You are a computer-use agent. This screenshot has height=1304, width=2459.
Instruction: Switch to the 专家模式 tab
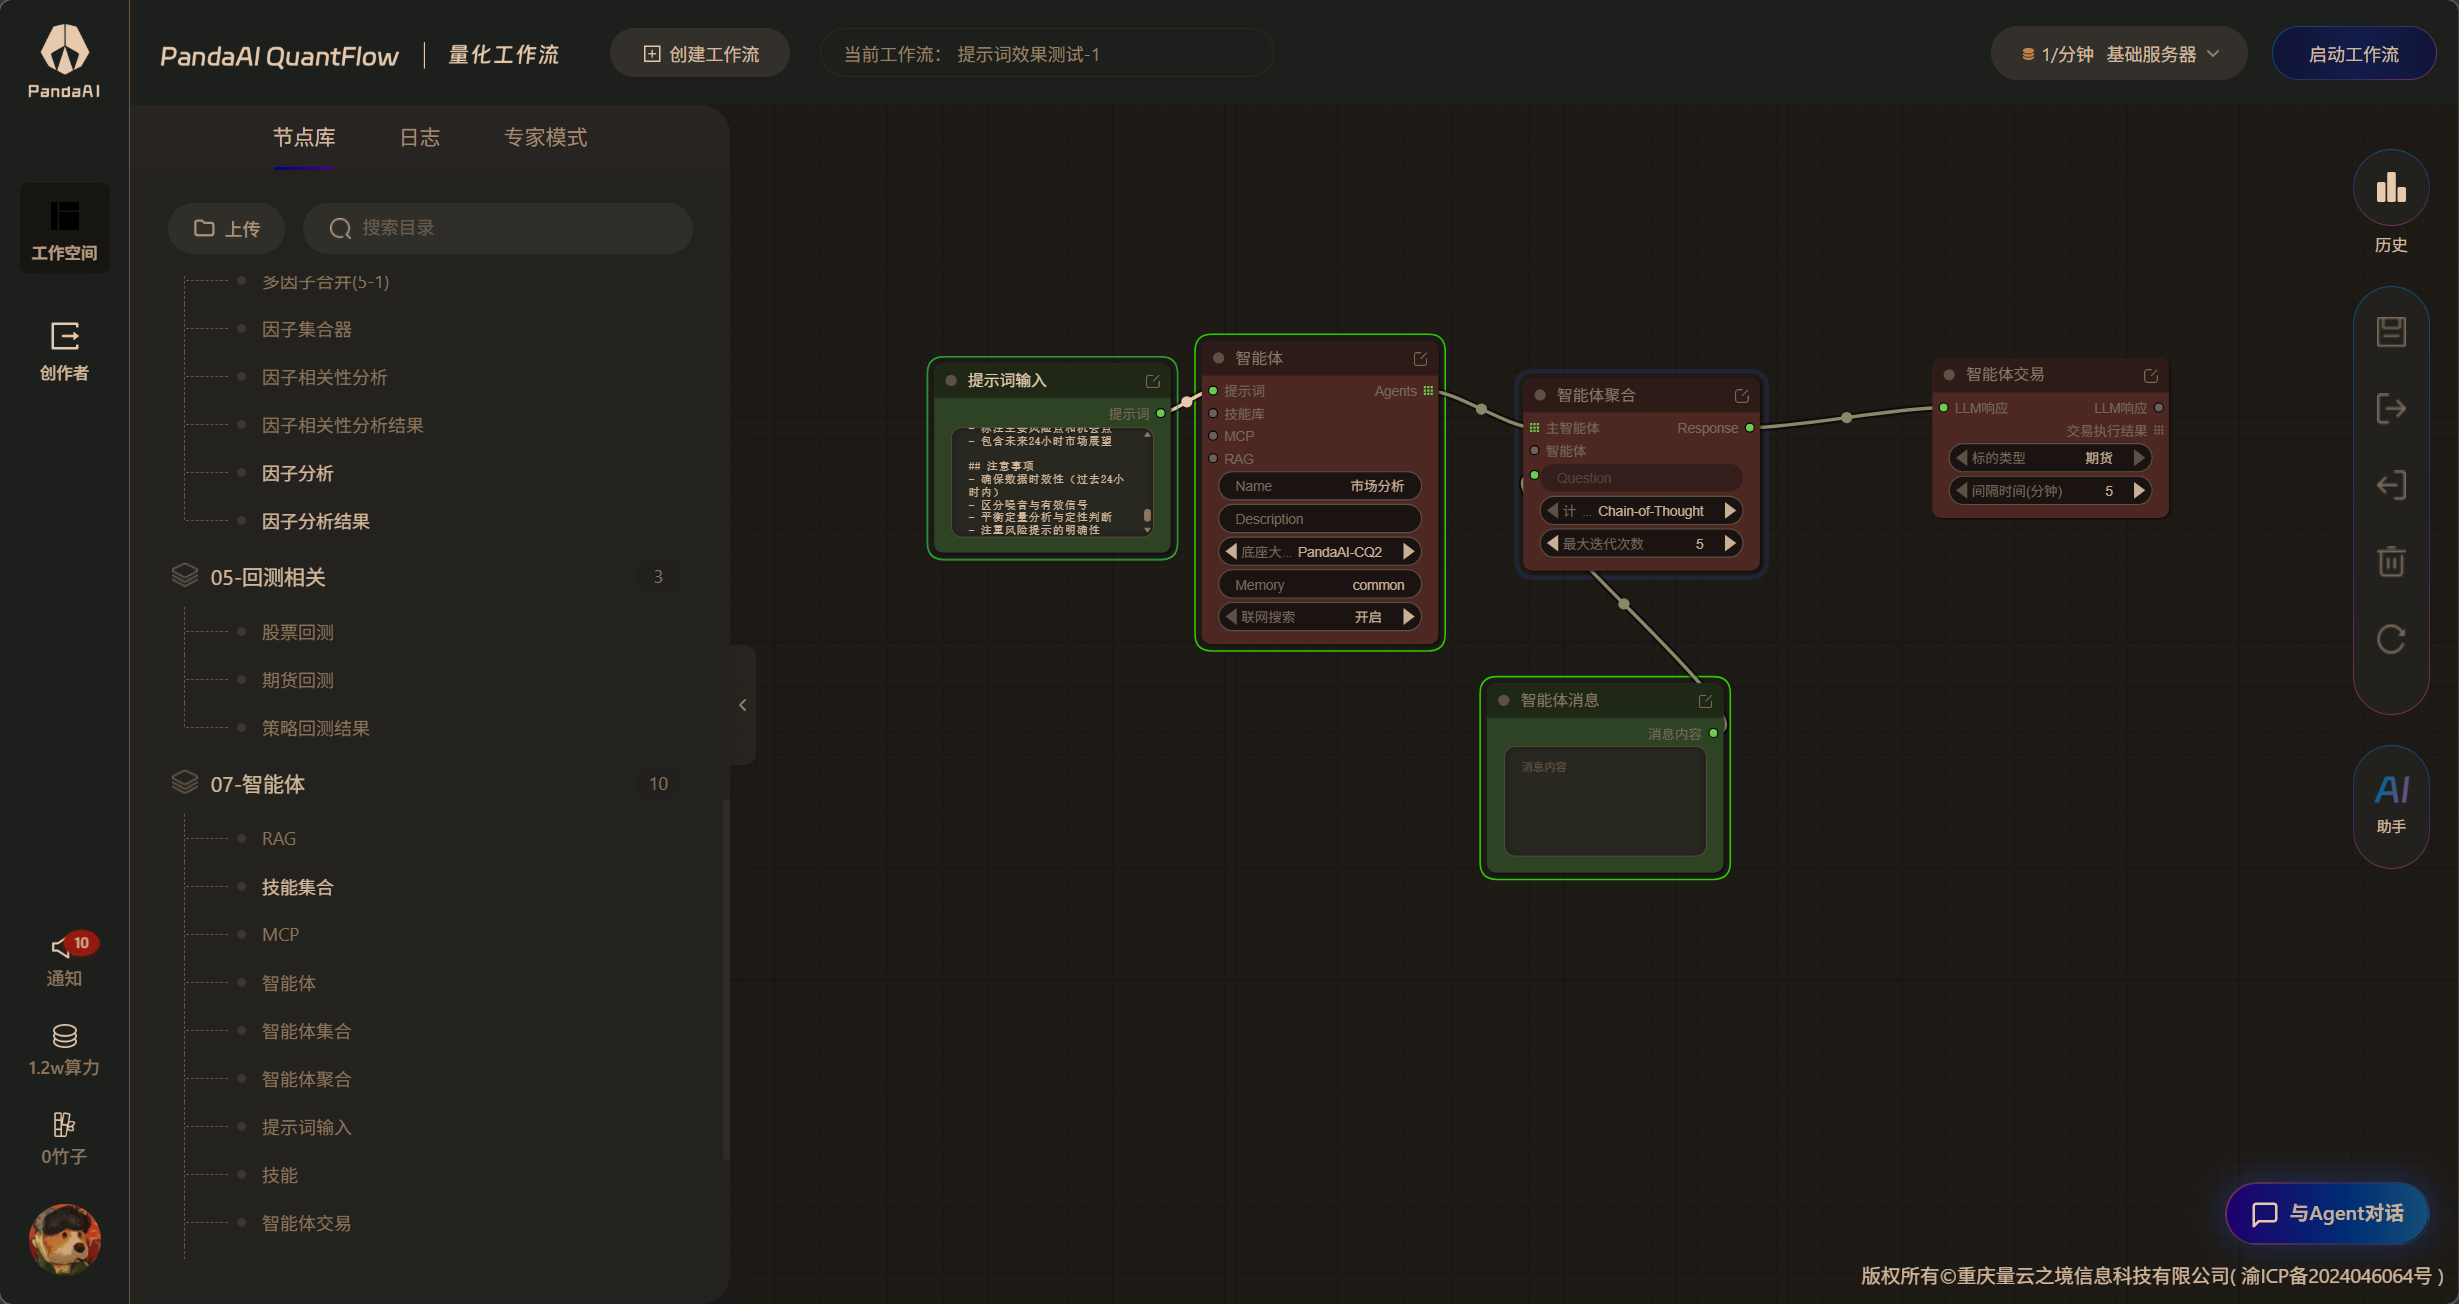tap(545, 138)
